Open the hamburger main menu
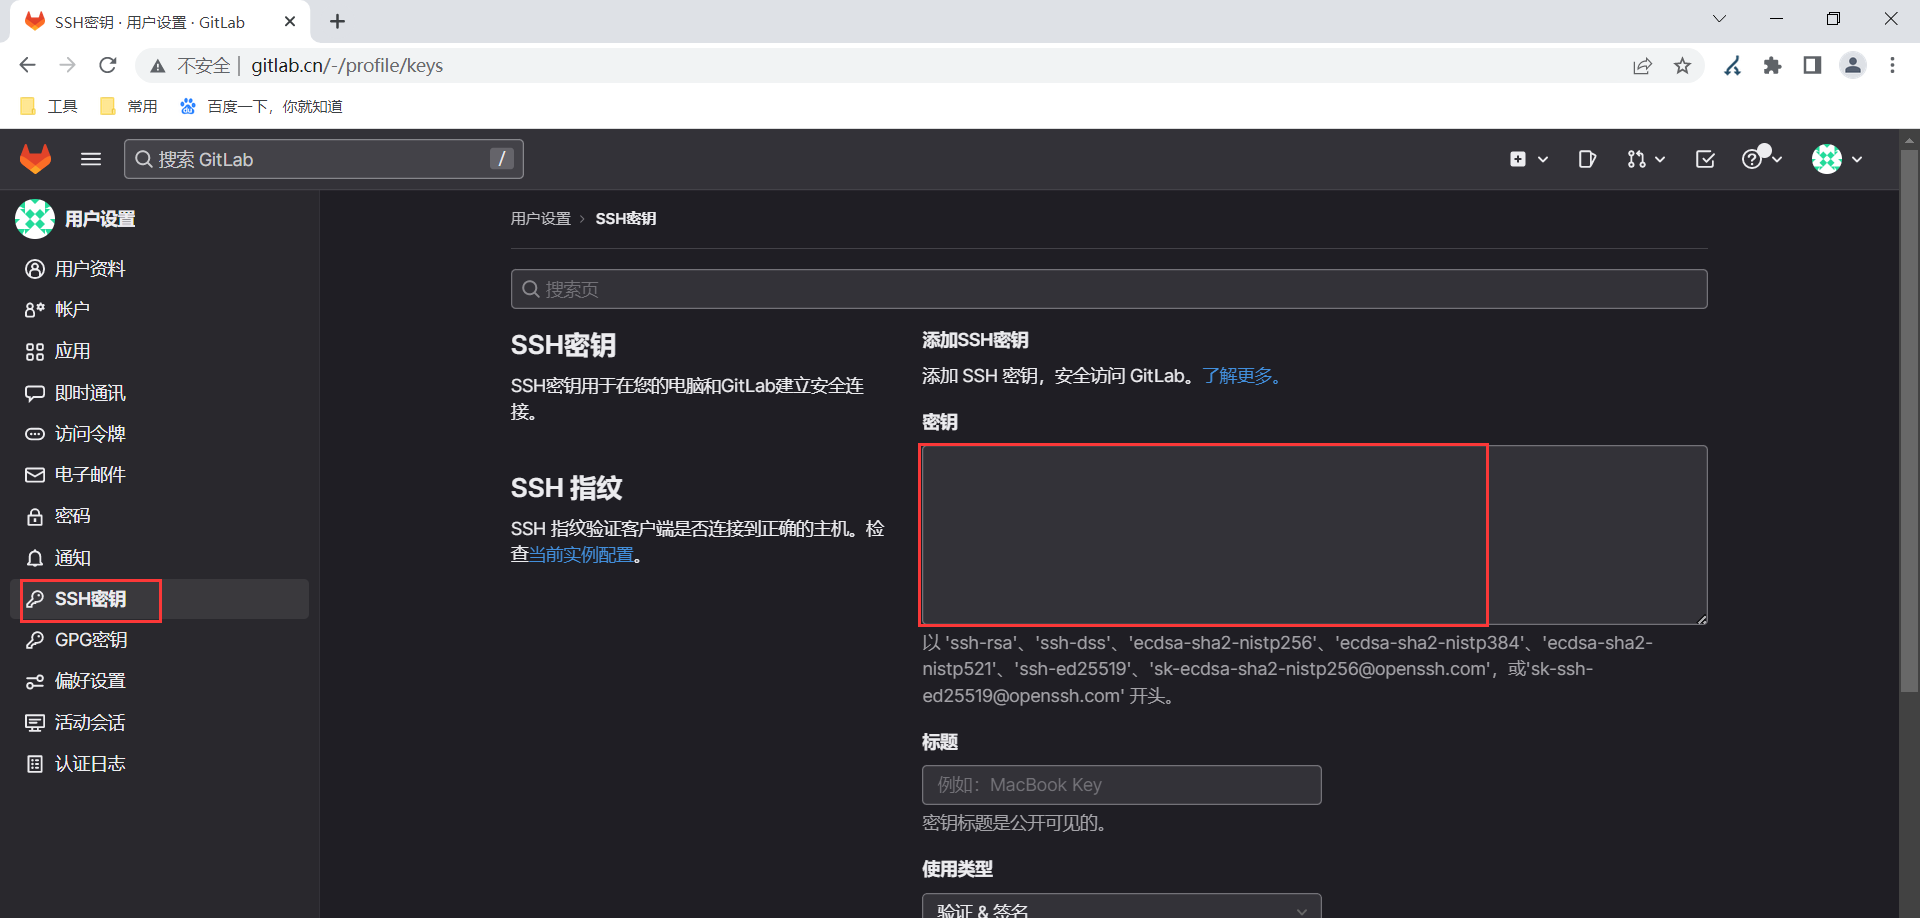Image resolution: width=1920 pixels, height=918 pixels. click(91, 159)
